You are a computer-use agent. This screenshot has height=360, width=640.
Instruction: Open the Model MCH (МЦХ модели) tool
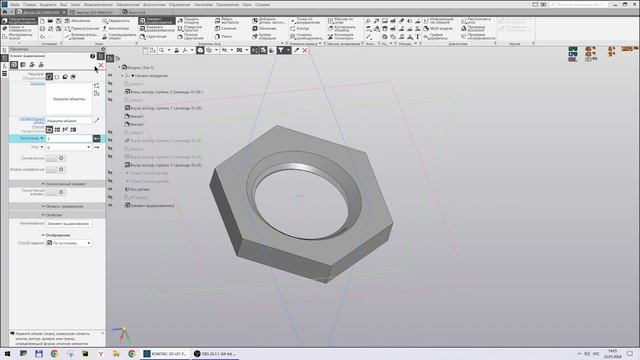[438, 29]
